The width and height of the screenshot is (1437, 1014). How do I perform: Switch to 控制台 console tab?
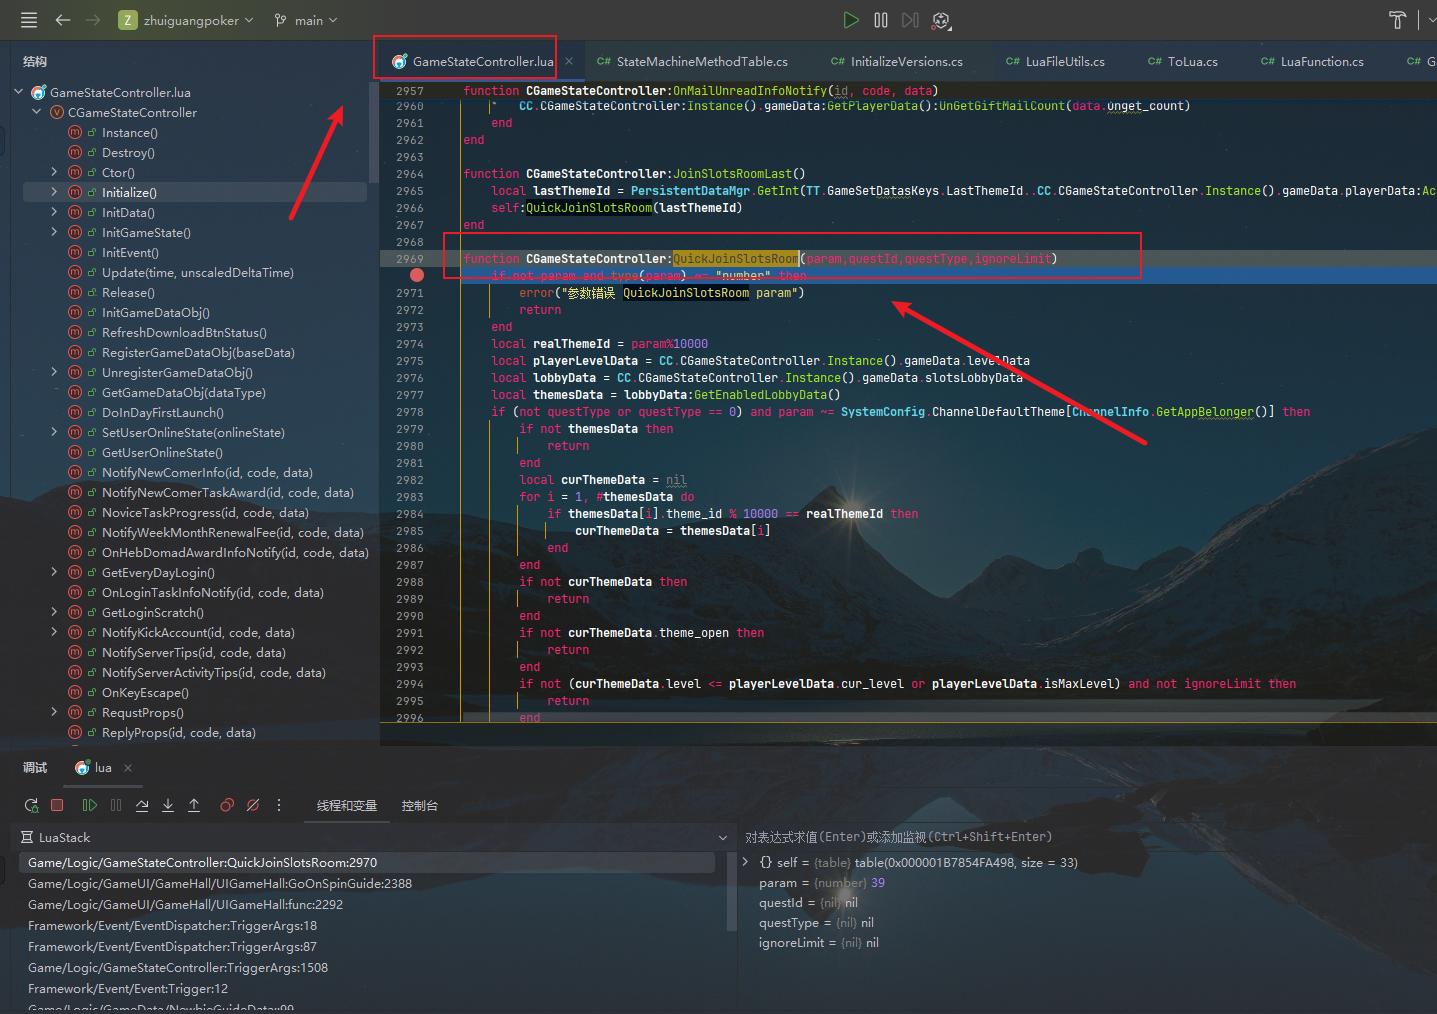[420, 806]
